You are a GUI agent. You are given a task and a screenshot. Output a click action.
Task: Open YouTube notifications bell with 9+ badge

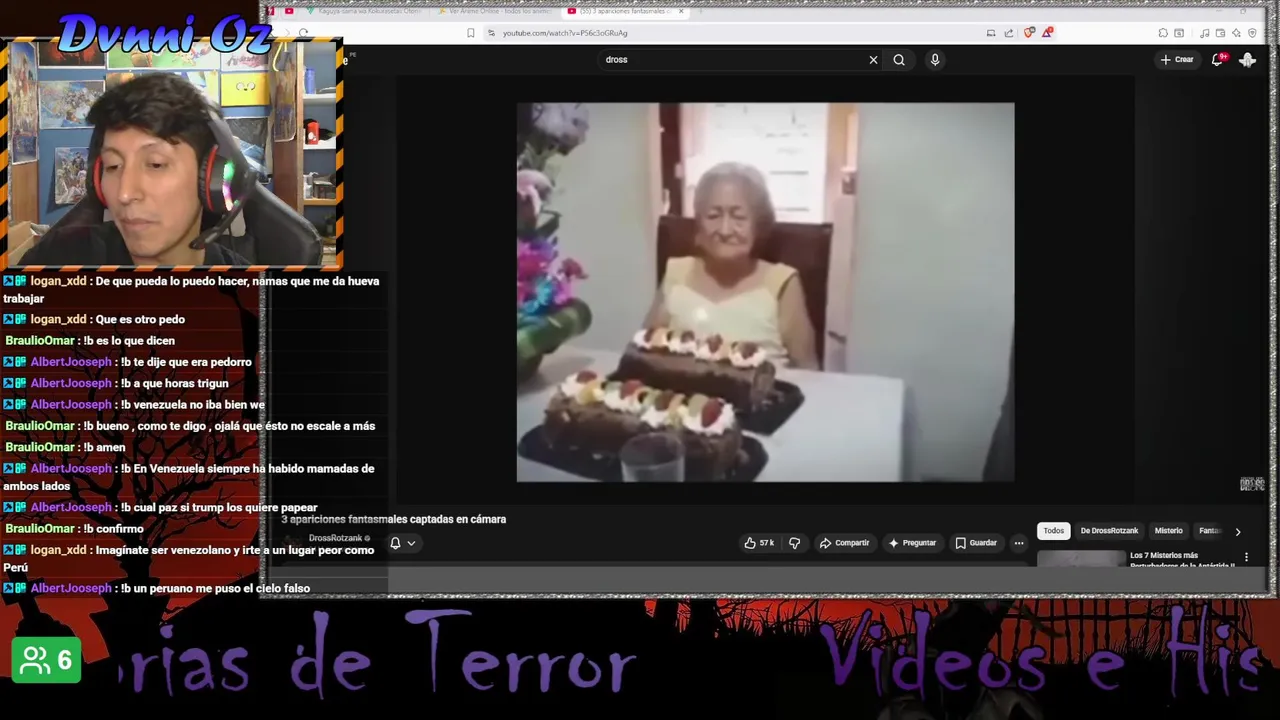(x=1218, y=60)
